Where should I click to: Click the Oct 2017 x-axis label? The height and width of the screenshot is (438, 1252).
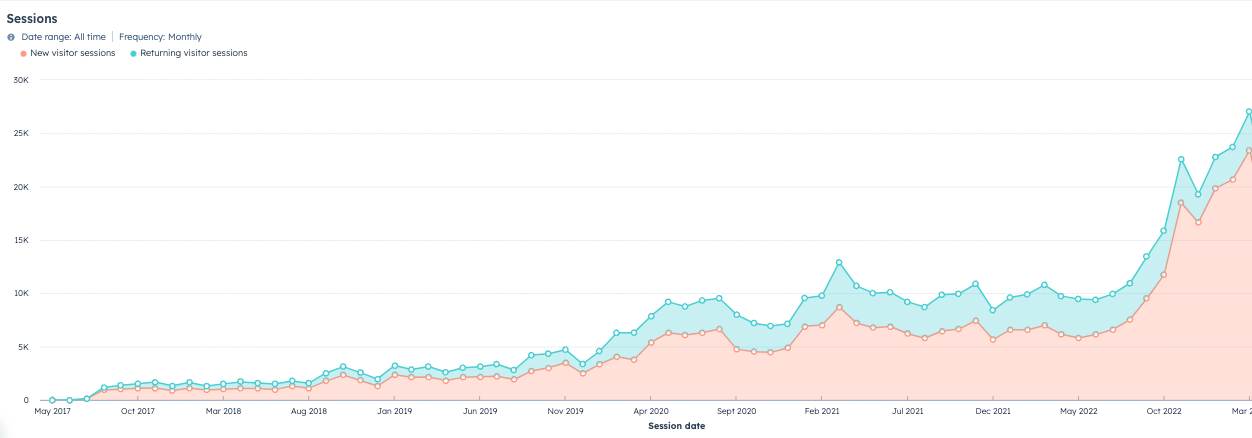(x=137, y=411)
